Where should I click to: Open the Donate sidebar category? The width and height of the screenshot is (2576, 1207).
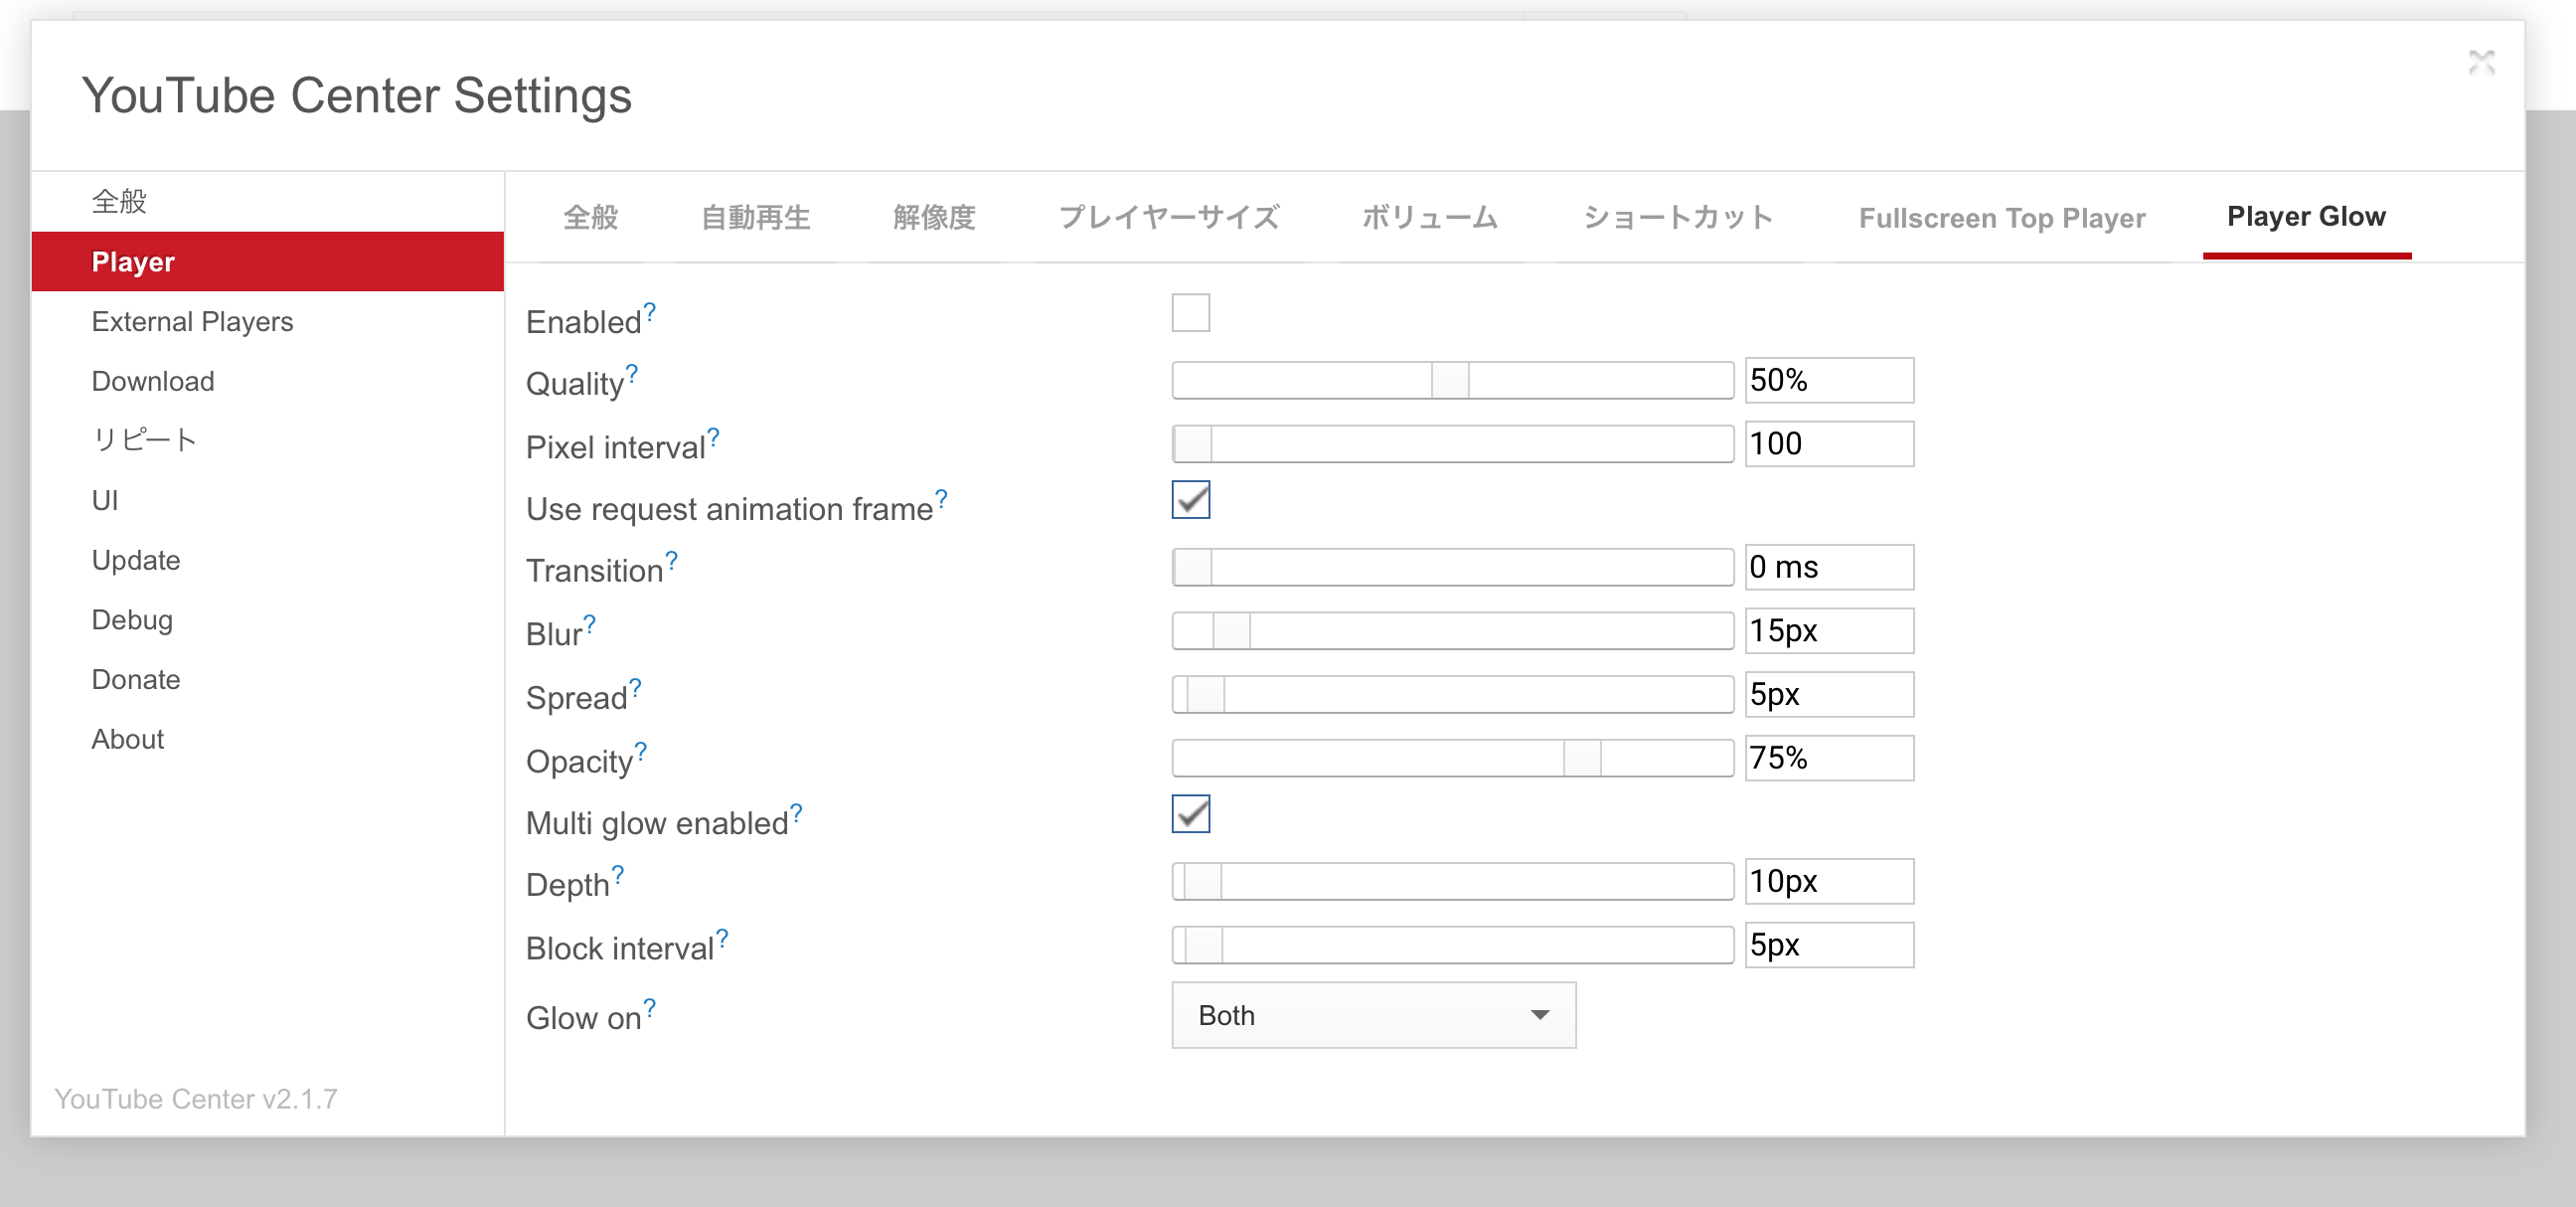click(x=268, y=679)
